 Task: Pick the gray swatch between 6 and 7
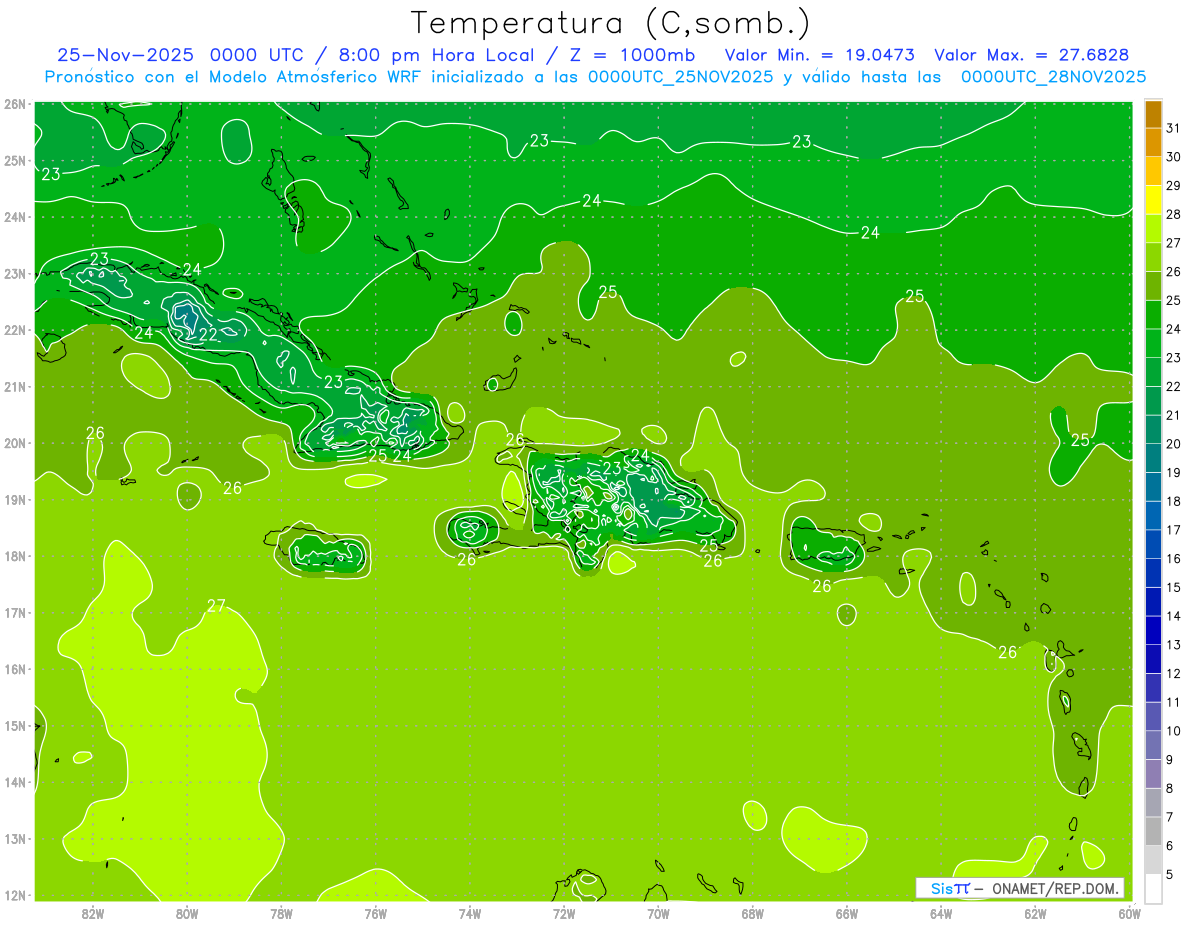pos(1153,831)
